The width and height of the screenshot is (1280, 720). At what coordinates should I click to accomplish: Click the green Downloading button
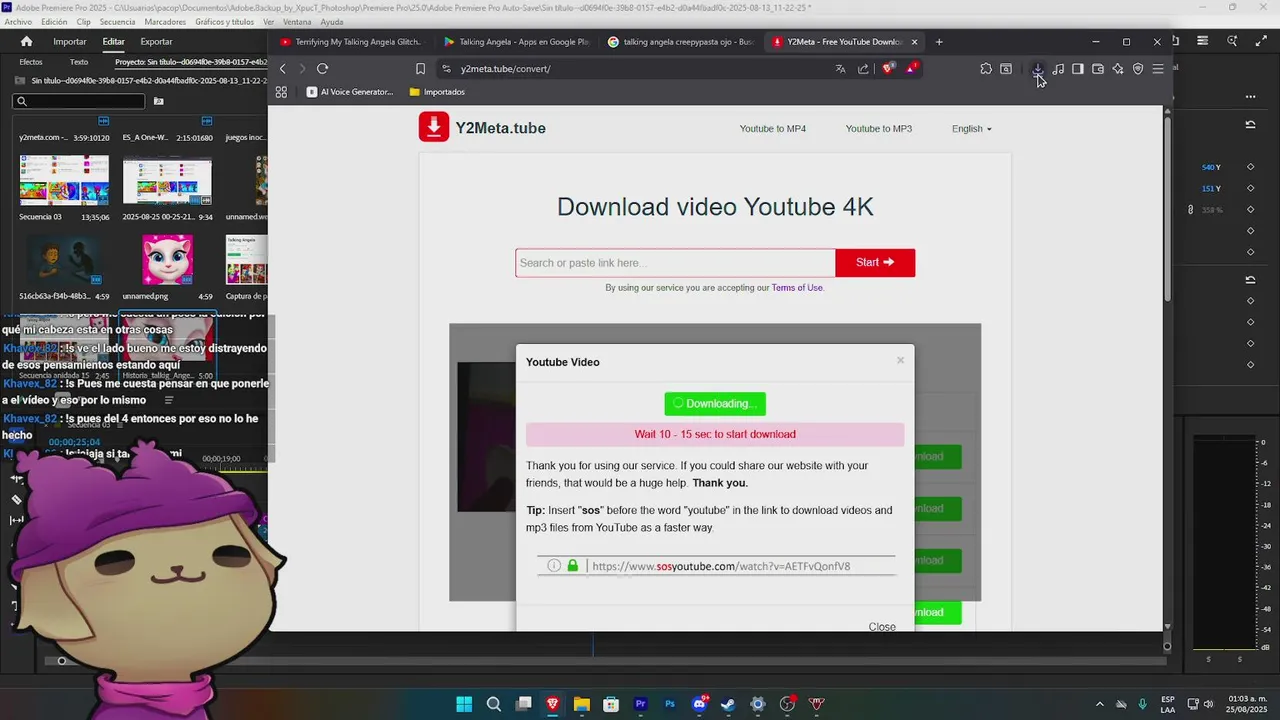point(715,404)
